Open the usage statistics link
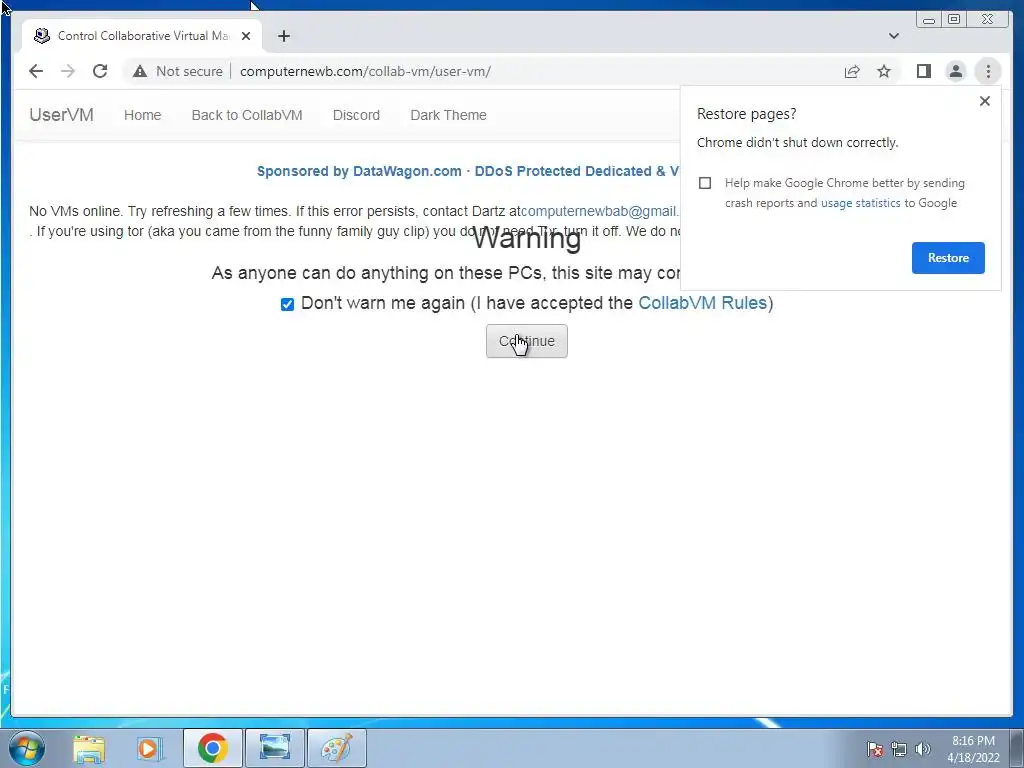Screen dimensions: 1024x768 [x=860, y=203]
